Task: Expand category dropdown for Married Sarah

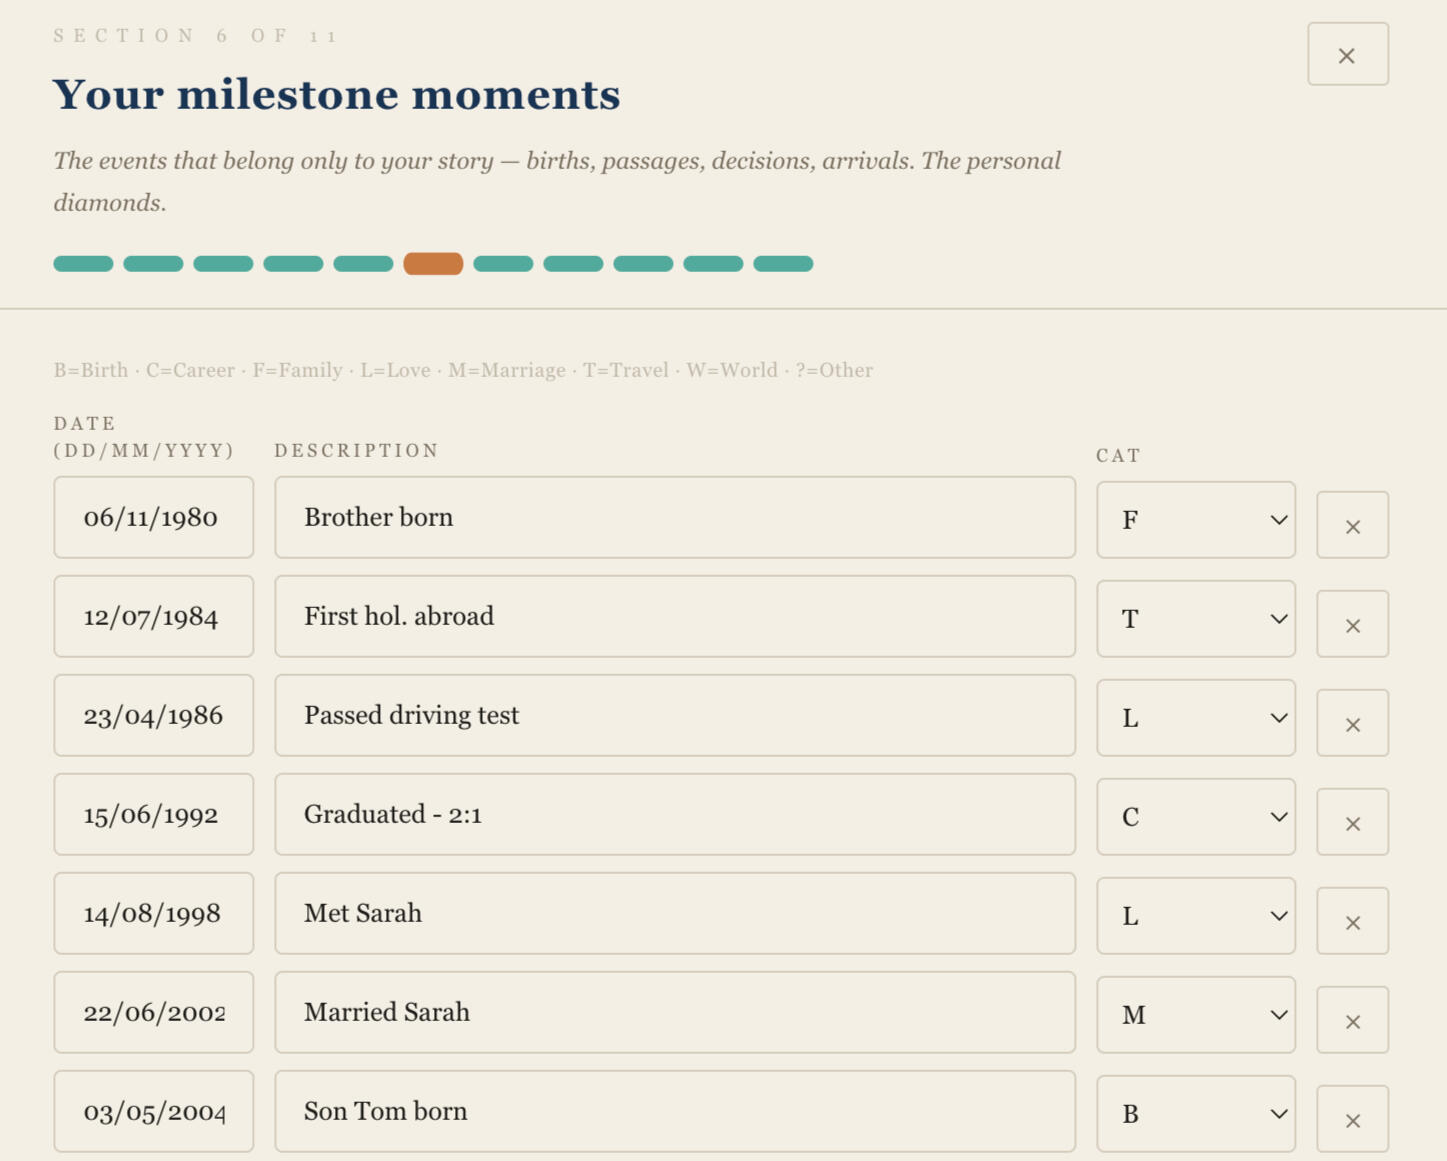Action: (x=1195, y=1015)
